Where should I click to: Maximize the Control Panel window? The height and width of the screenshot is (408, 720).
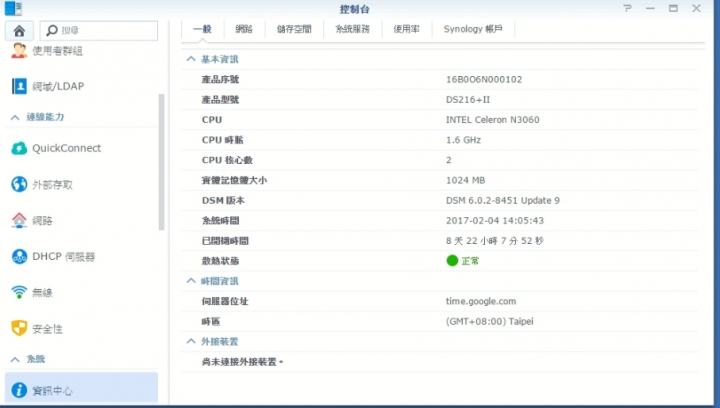pos(673,8)
